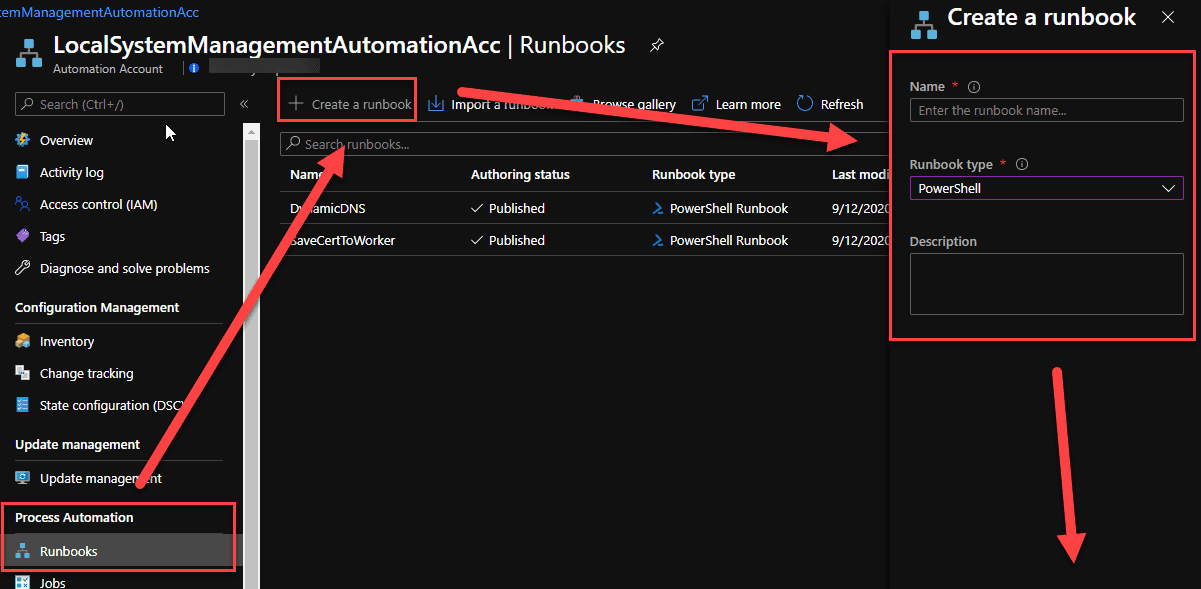
Task: Click PowerShell icon in SaveCertToWorker row
Action: point(659,240)
